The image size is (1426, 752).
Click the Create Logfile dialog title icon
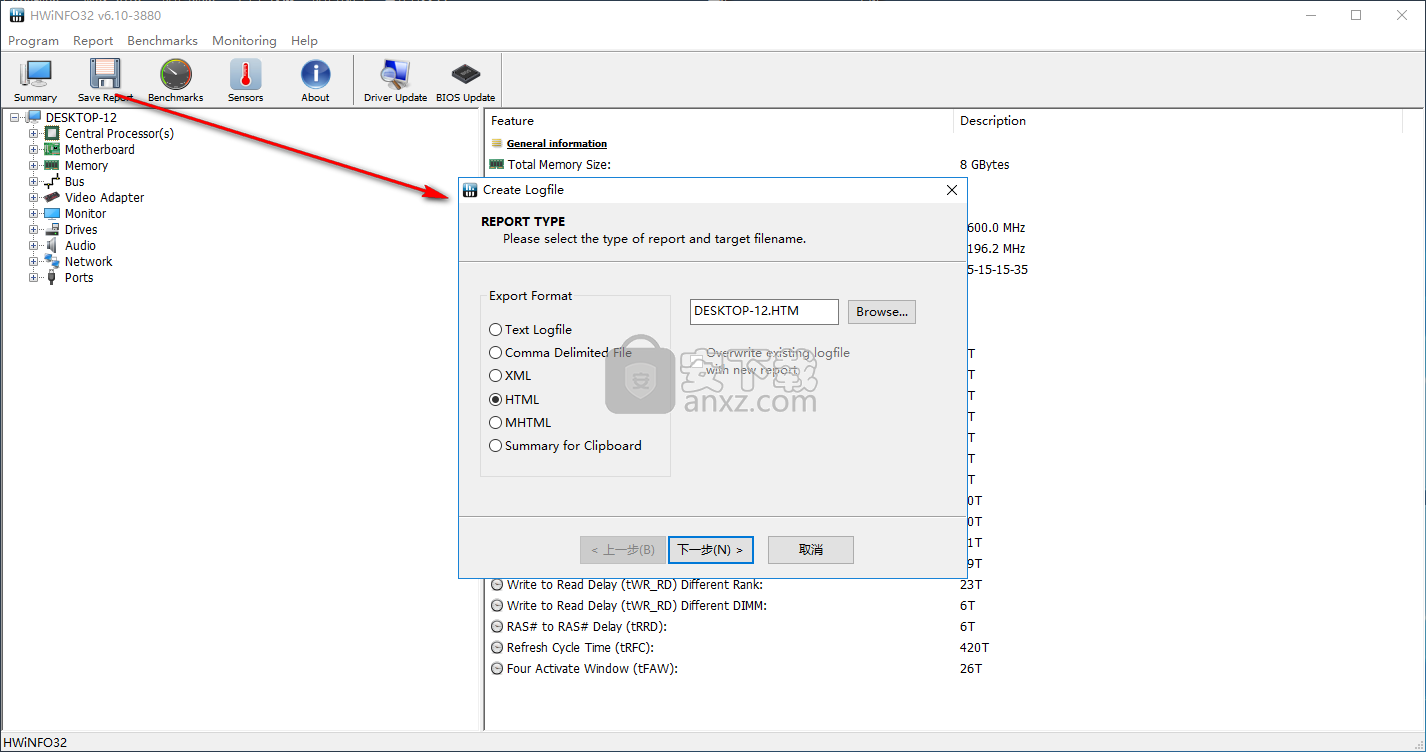pos(470,190)
